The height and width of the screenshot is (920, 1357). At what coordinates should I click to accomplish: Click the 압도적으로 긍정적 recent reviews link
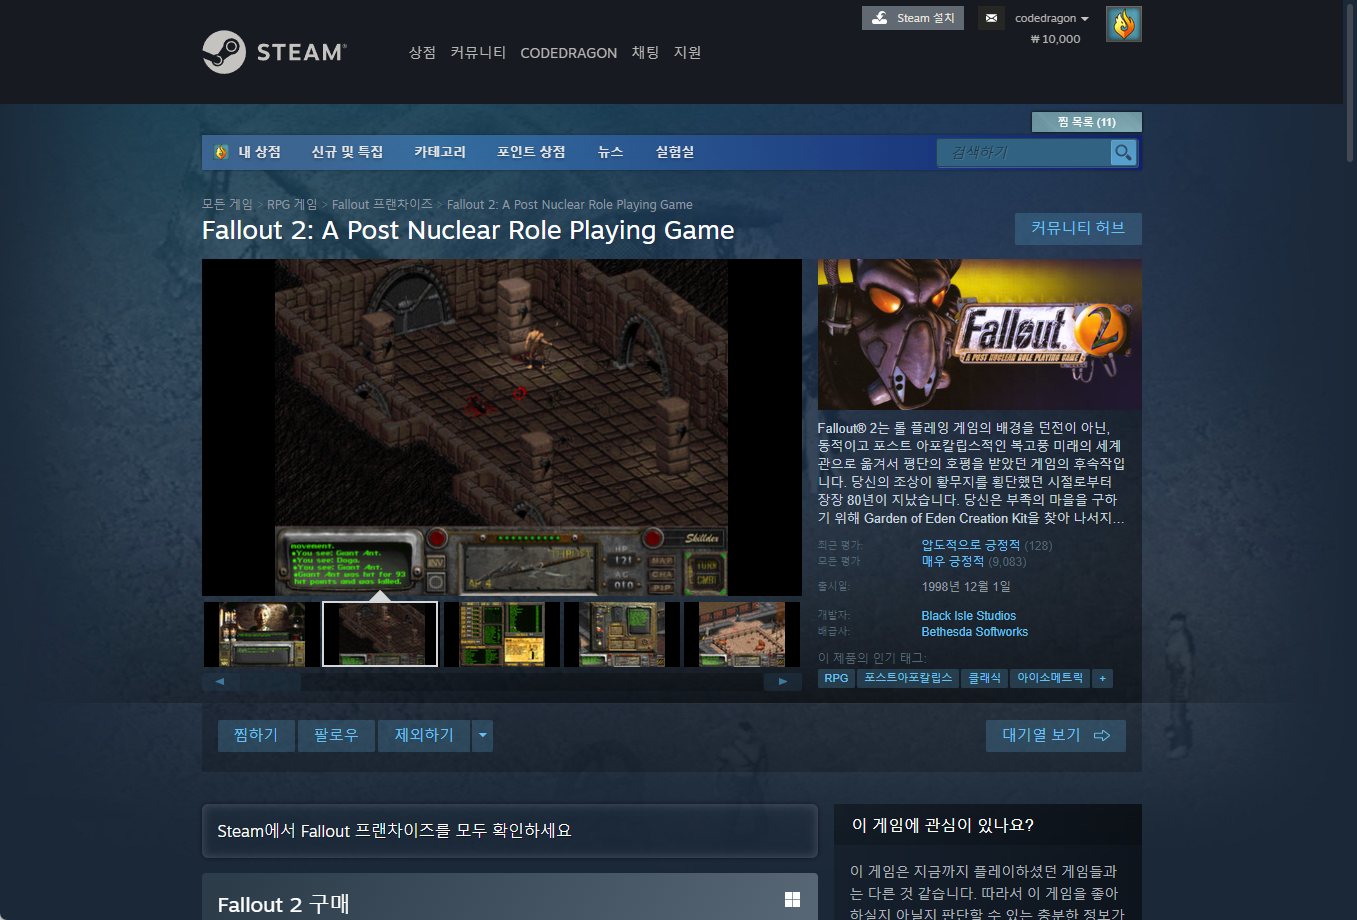(x=970, y=545)
